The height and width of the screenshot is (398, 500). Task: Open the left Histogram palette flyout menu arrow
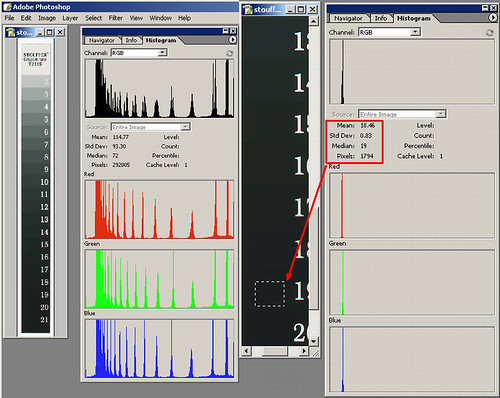pos(232,40)
